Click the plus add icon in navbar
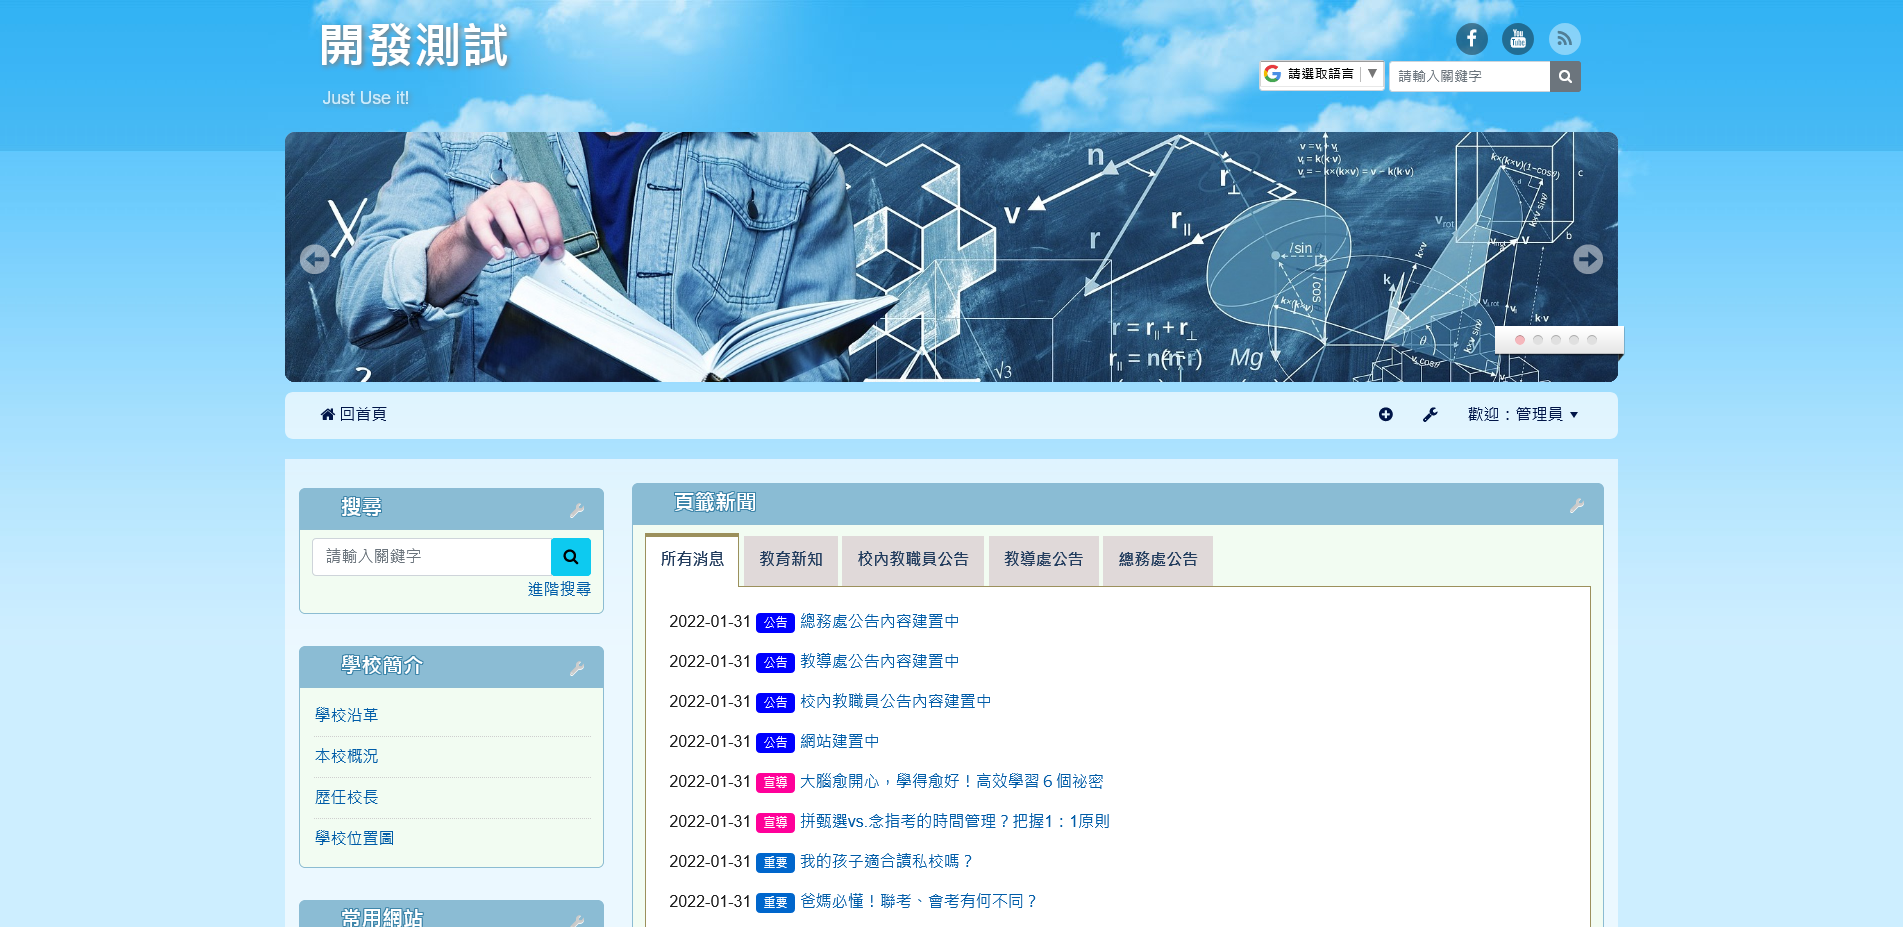Screen dimensions: 1903x927 1385,414
